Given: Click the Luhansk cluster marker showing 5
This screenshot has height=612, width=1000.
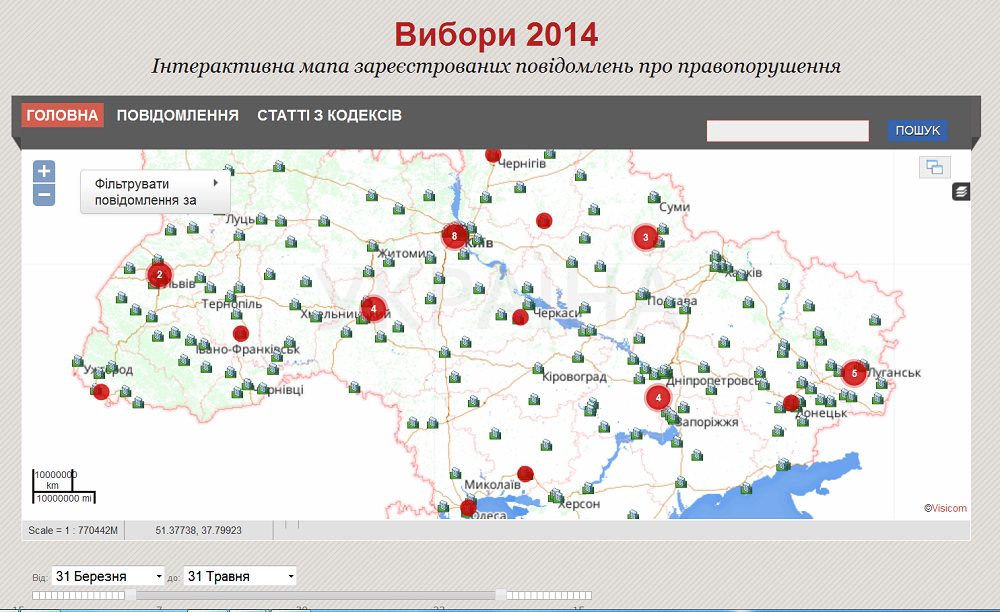Looking at the screenshot, I should click(x=854, y=373).
